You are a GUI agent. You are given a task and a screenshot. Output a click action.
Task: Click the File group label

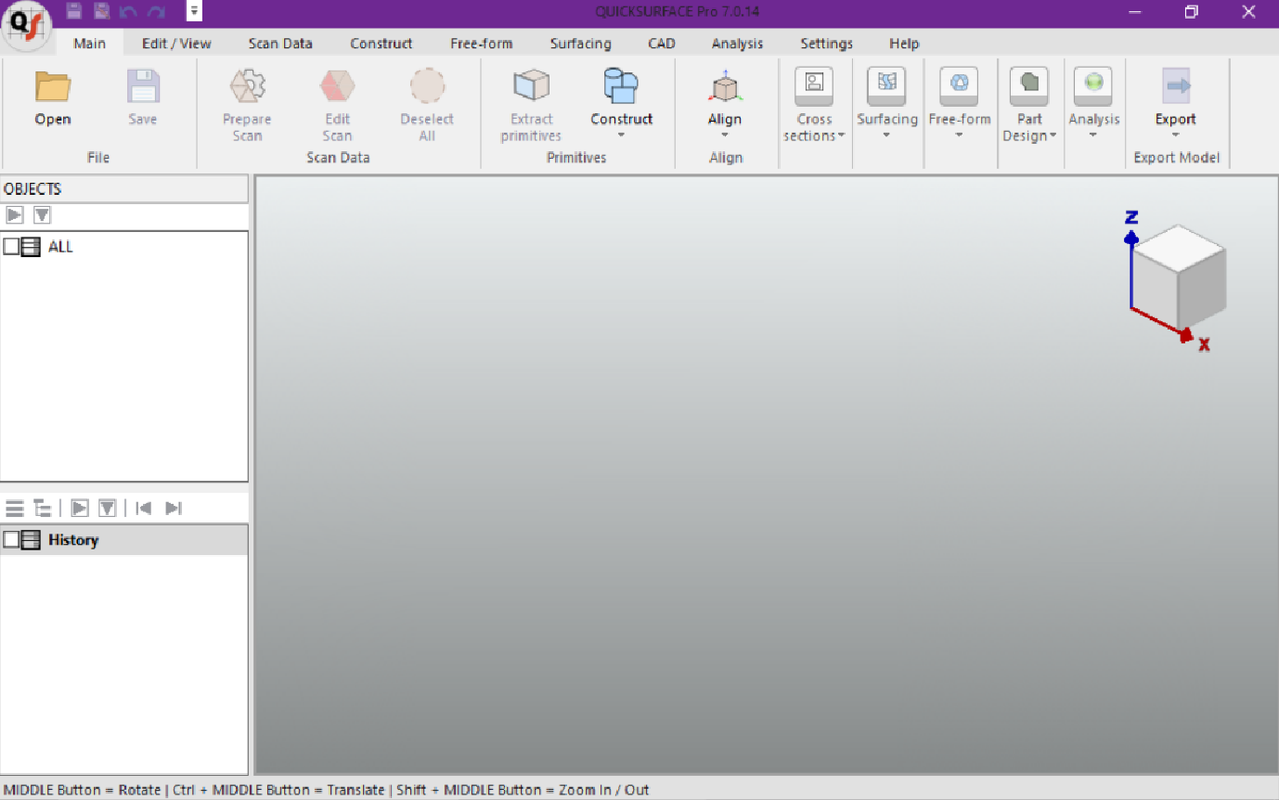click(98, 158)
